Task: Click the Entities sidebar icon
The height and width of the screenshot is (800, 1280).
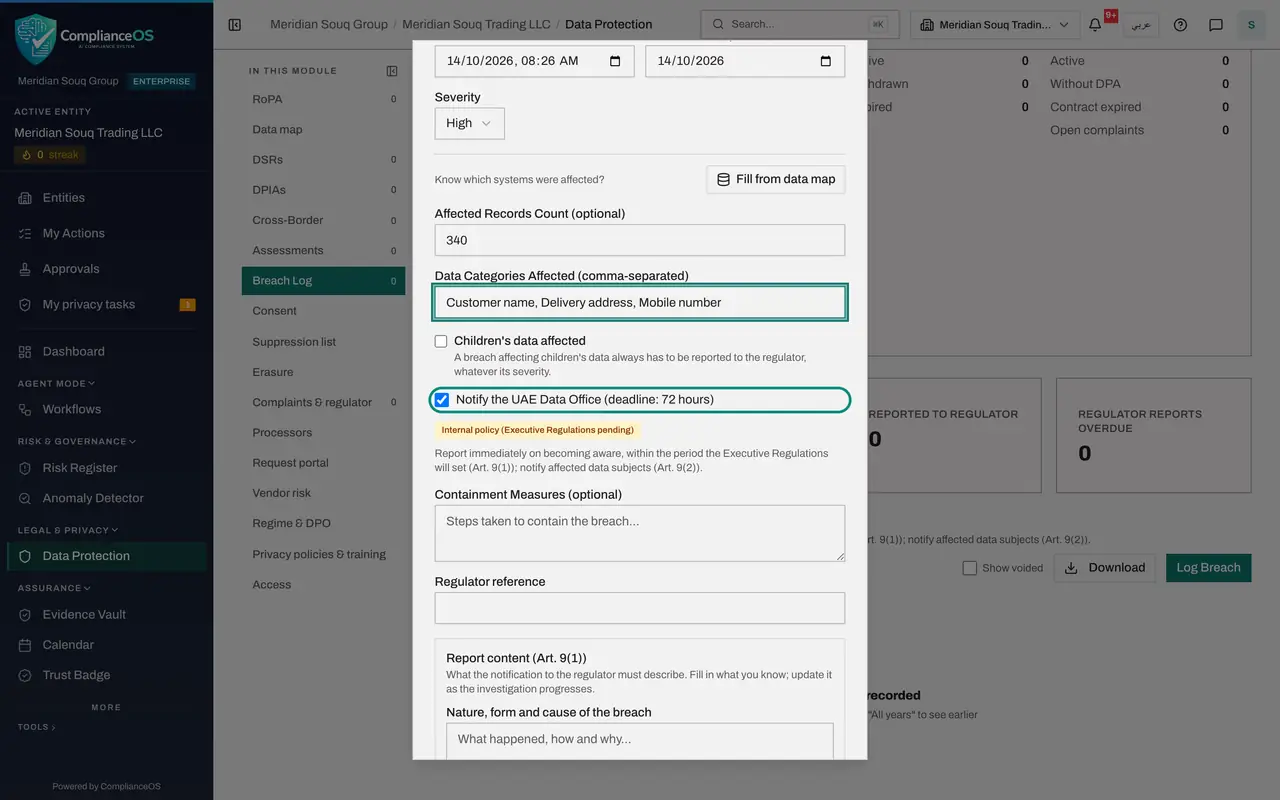Action: coord(25,198)
